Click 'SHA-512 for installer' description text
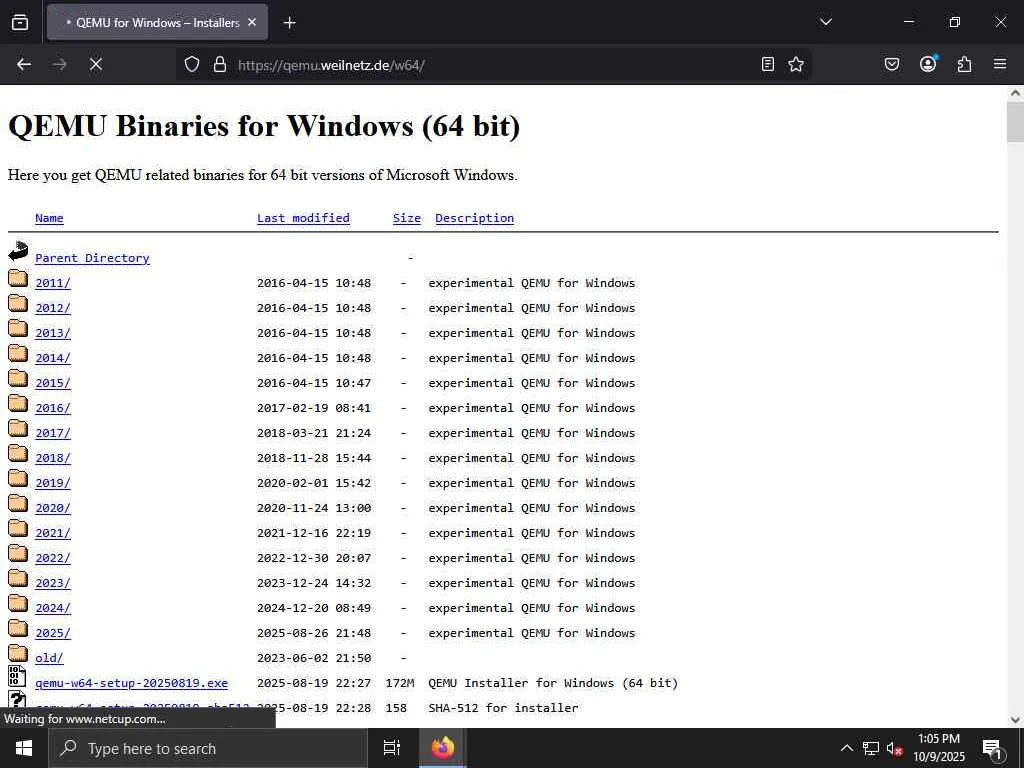Screen dimensions: 1024x768 pyautogui.click(x=504, y=708)
